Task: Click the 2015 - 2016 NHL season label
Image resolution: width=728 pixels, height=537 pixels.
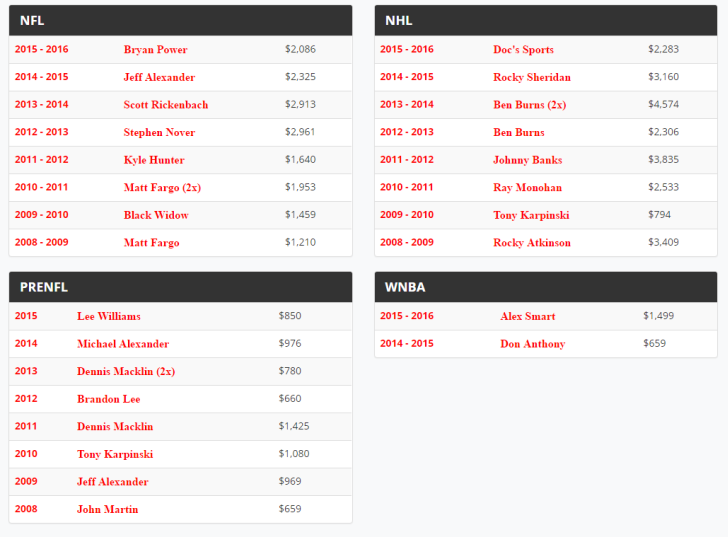Action: (407, 49)
